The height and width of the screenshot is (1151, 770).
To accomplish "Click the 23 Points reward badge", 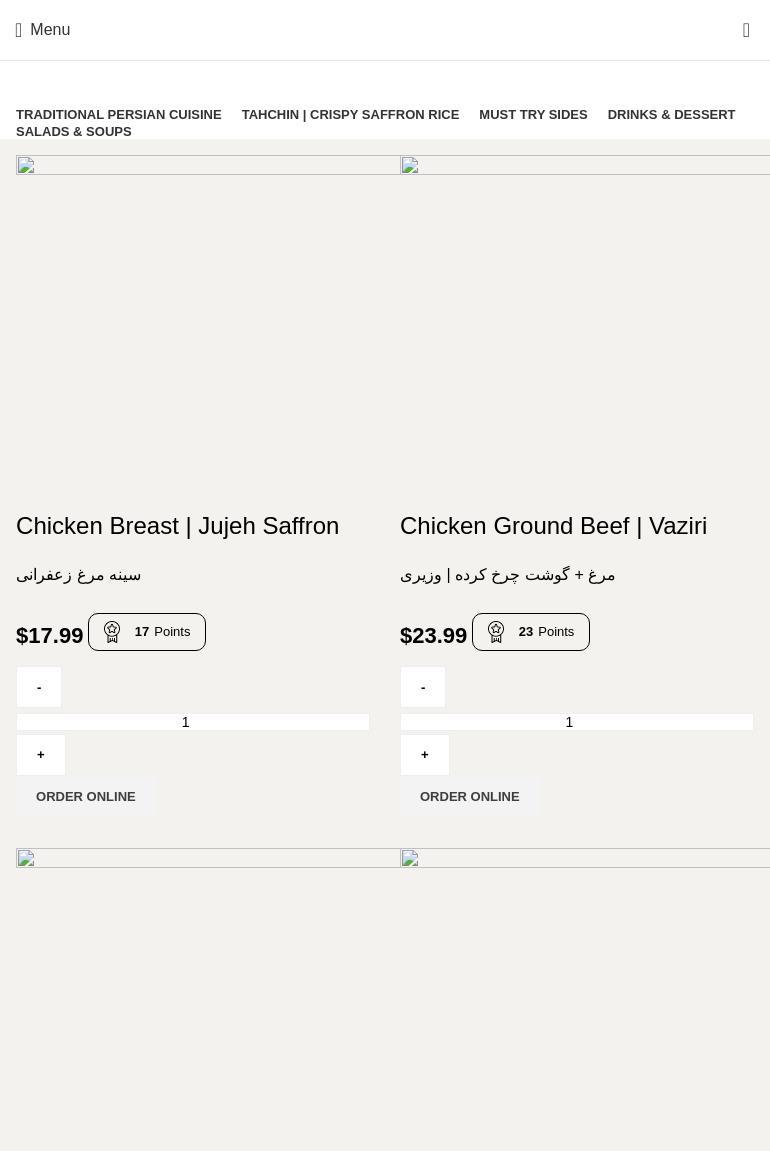I will (531, 632).
